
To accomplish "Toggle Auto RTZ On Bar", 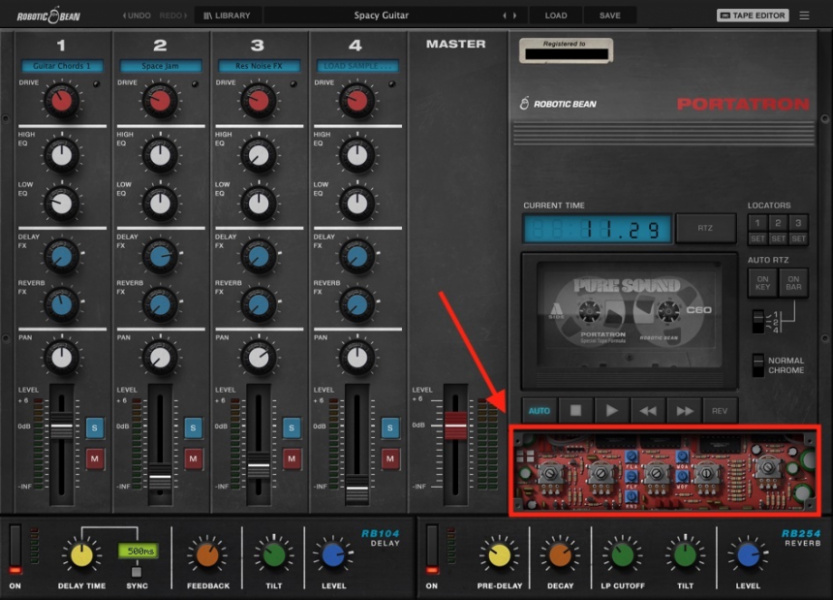I will click(793, 283).
